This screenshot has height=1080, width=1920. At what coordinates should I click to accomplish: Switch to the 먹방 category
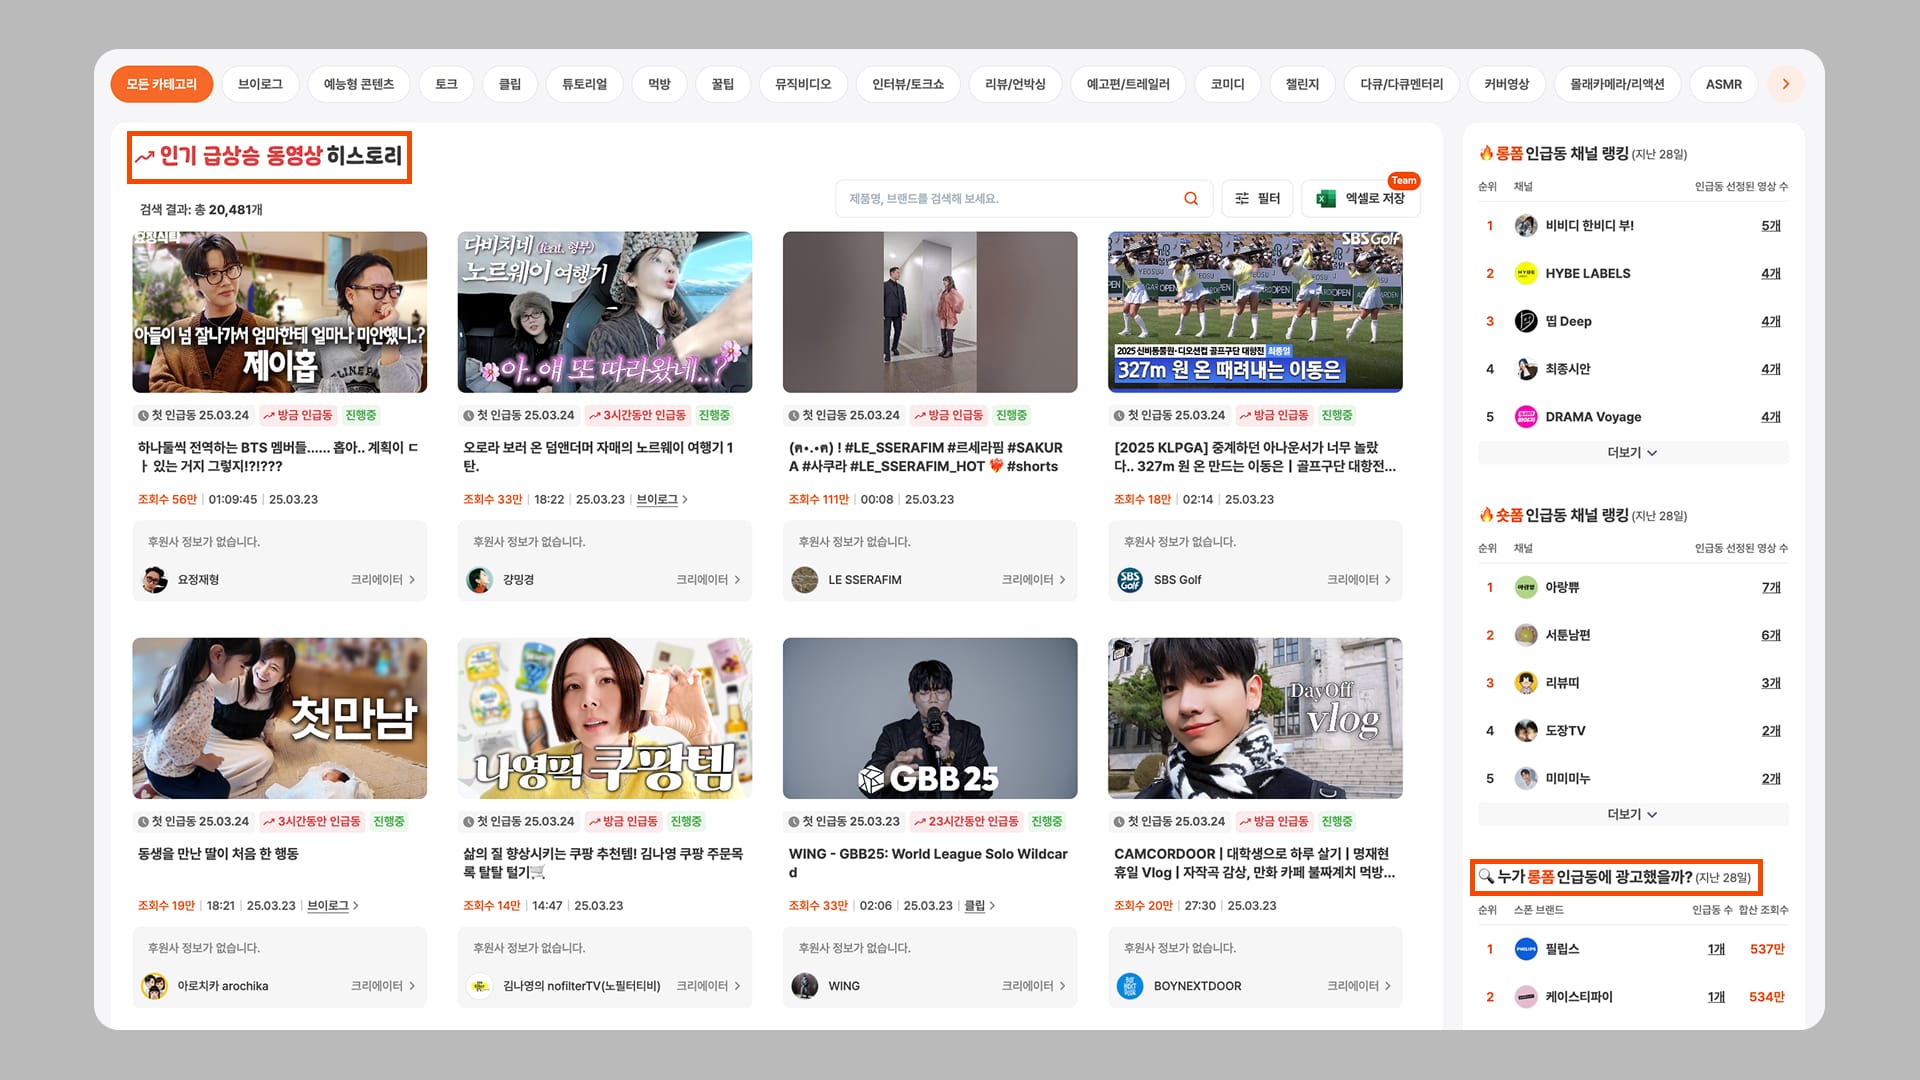(658, 84)
